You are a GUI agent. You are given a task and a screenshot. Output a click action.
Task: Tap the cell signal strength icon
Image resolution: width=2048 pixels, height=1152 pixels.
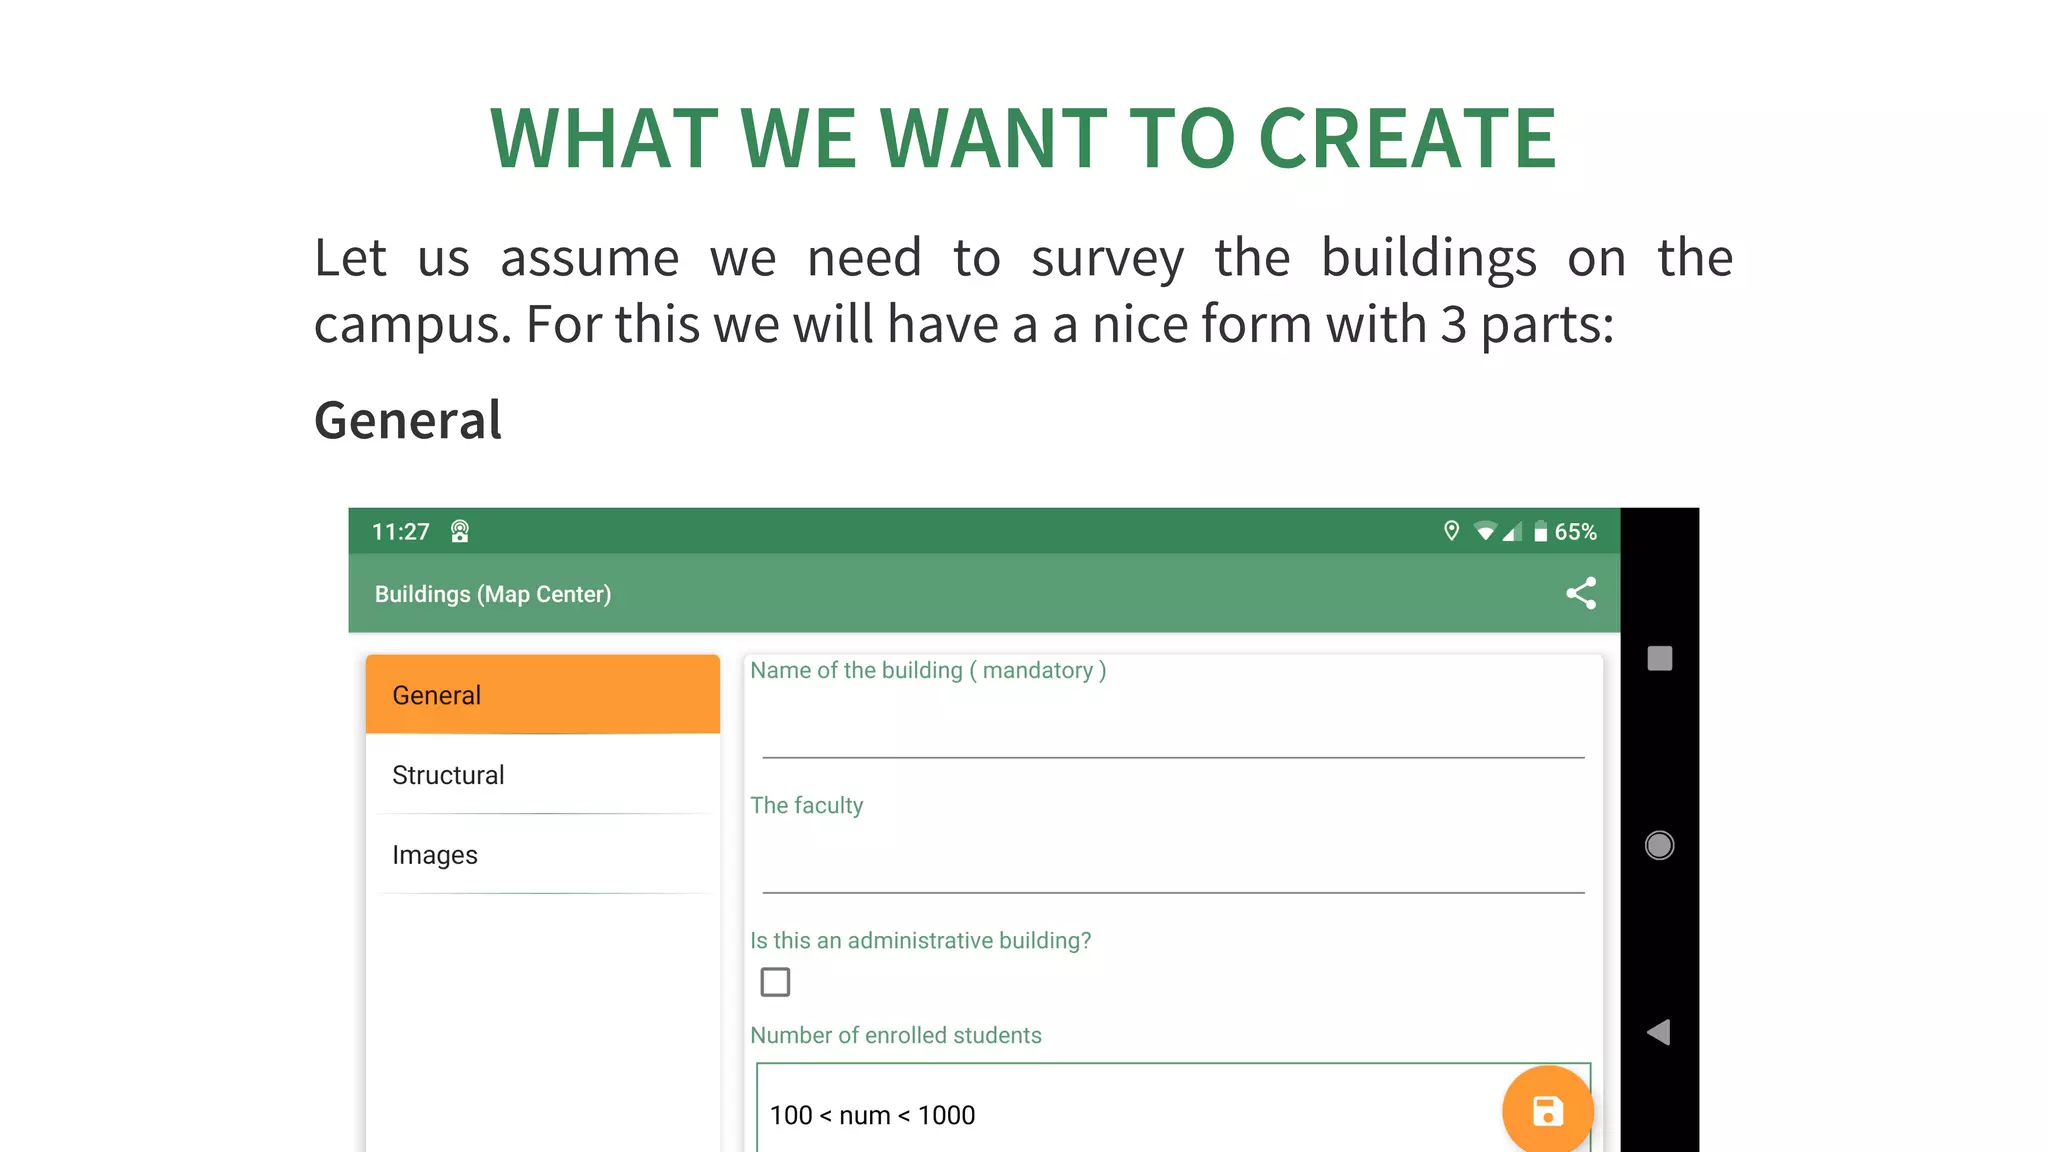point(1512,531)
